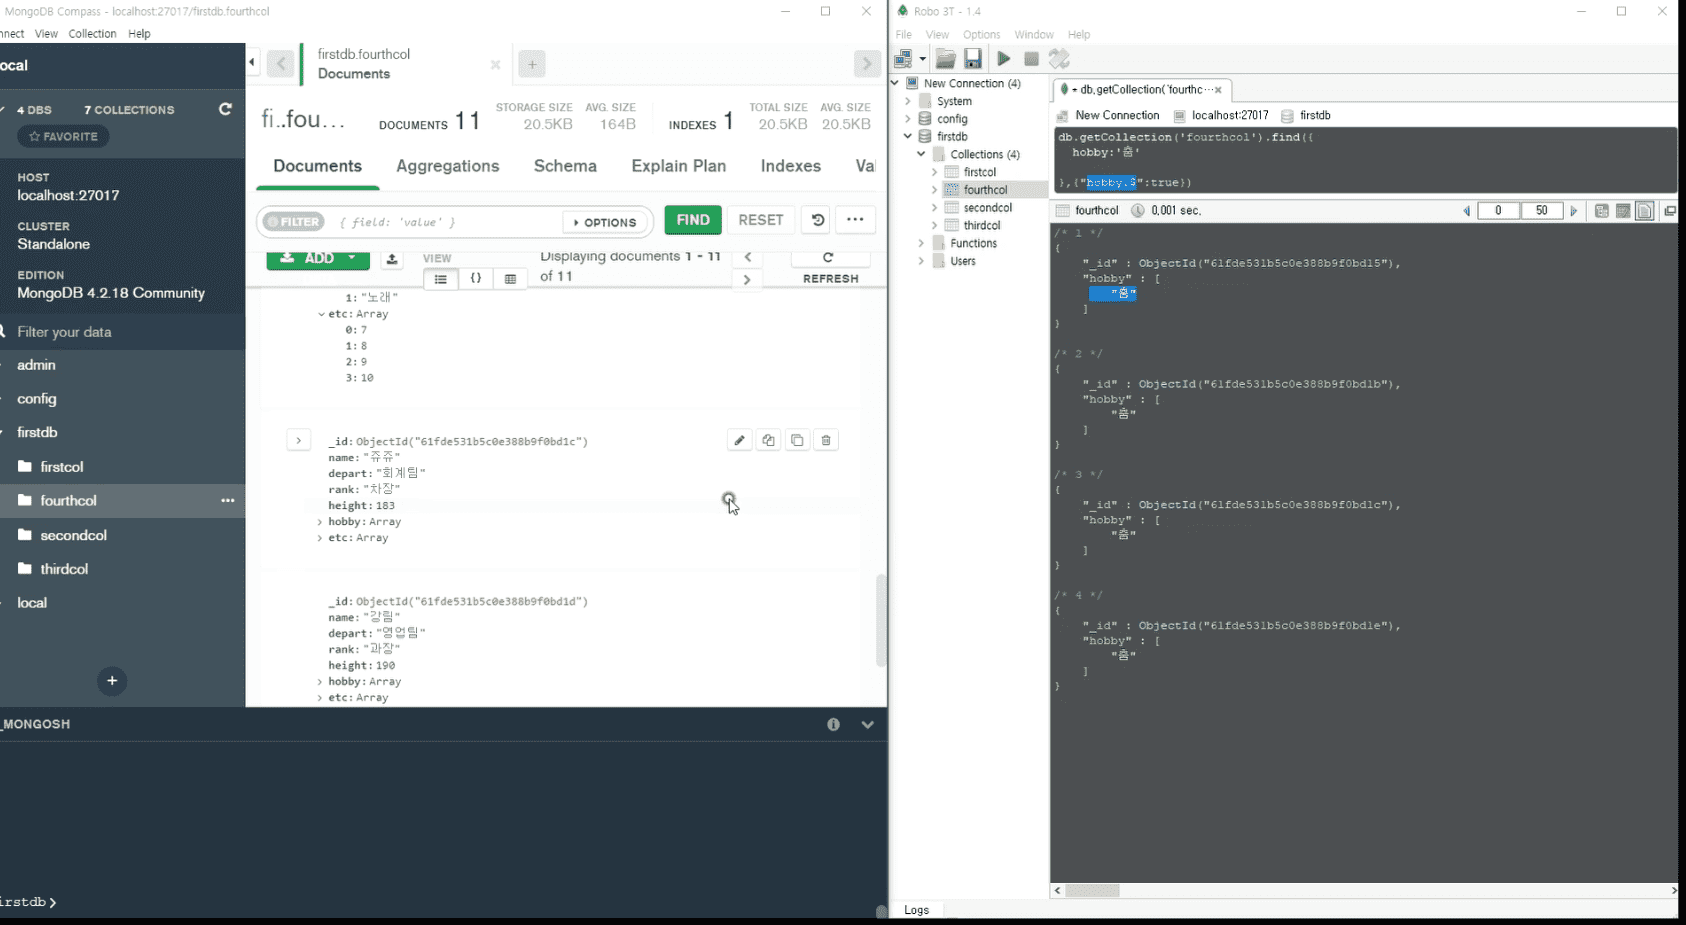Switch to JSON curly-braces view

[476, 279]
